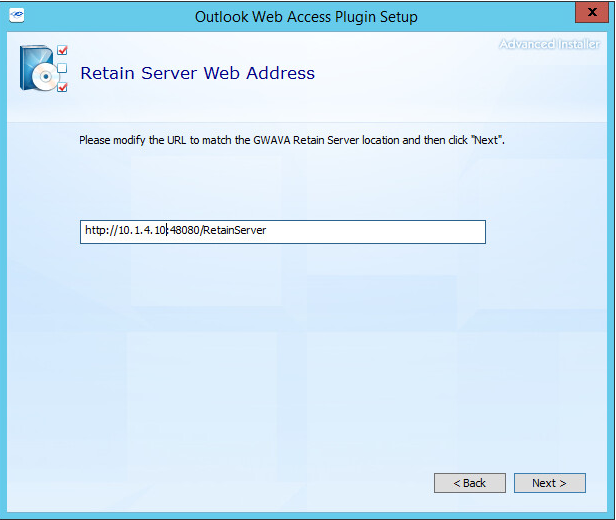Click the "Please modify the URL" text
The width and height of the screenshot is (616, 520).
131,141
